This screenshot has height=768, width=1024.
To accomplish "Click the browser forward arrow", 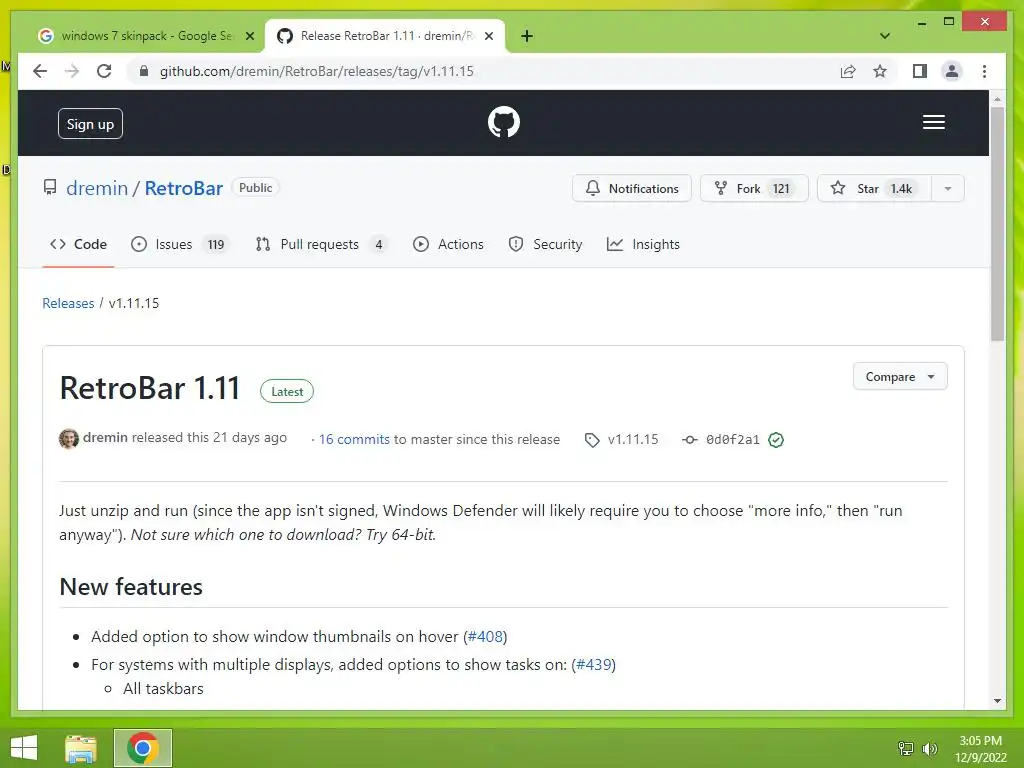I will [x=72, y=71].
